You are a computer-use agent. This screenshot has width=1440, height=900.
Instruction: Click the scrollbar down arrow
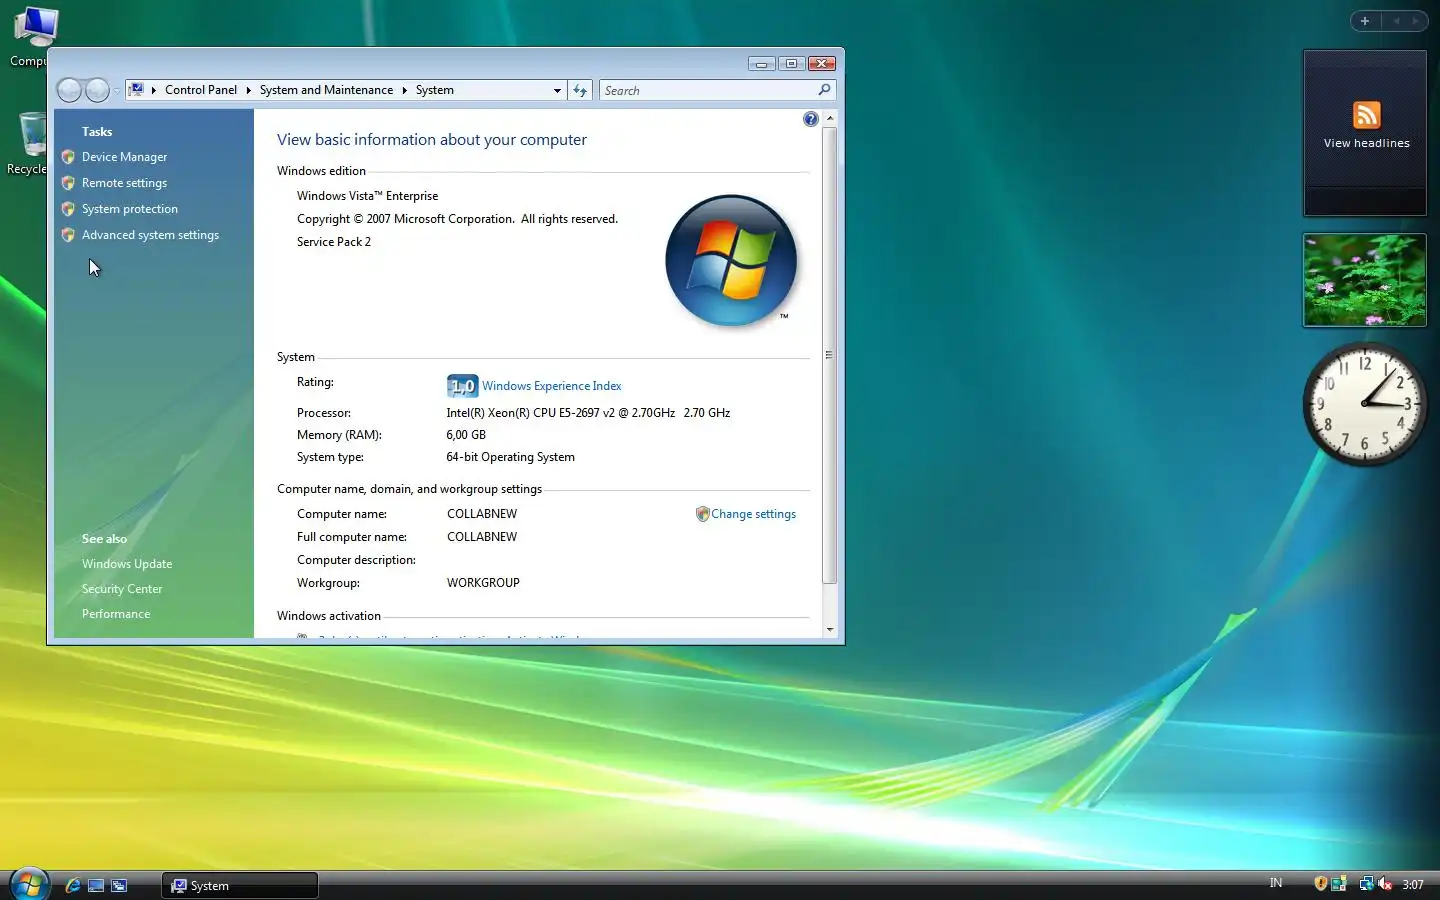pos(830,630)
